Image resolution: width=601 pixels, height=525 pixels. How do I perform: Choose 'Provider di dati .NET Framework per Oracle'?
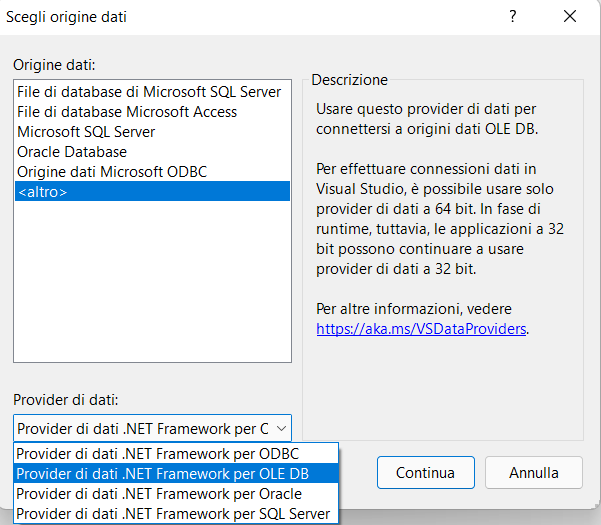[x=176, y=494]
